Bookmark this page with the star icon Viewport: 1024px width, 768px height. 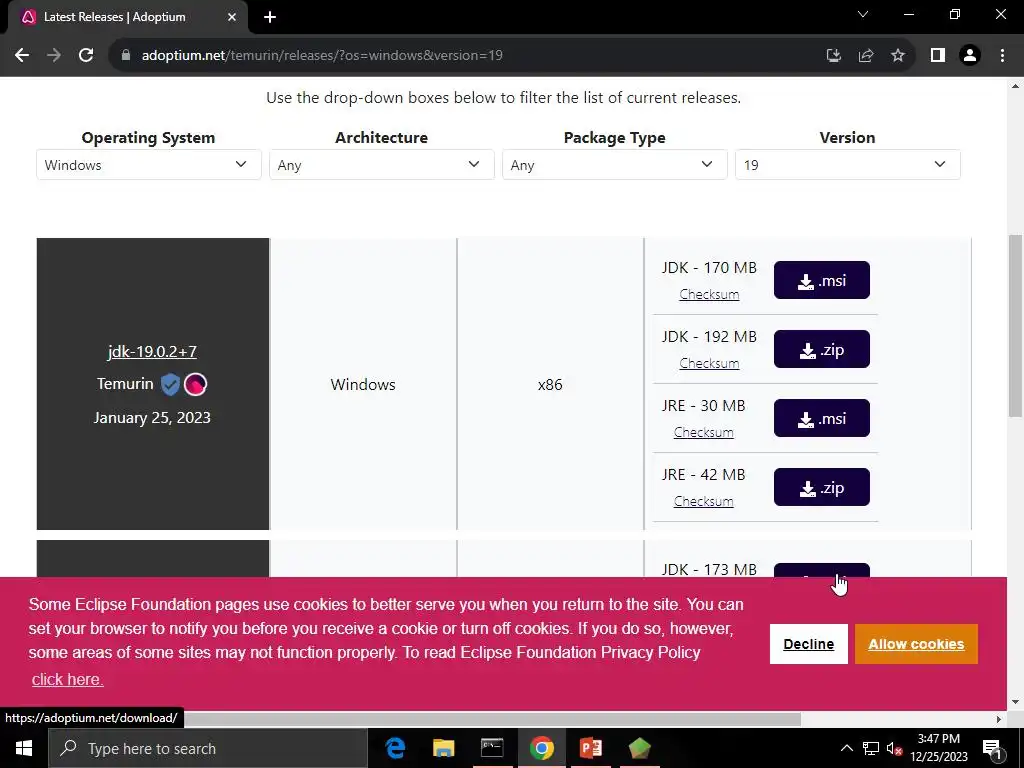(x=898, y=56)
